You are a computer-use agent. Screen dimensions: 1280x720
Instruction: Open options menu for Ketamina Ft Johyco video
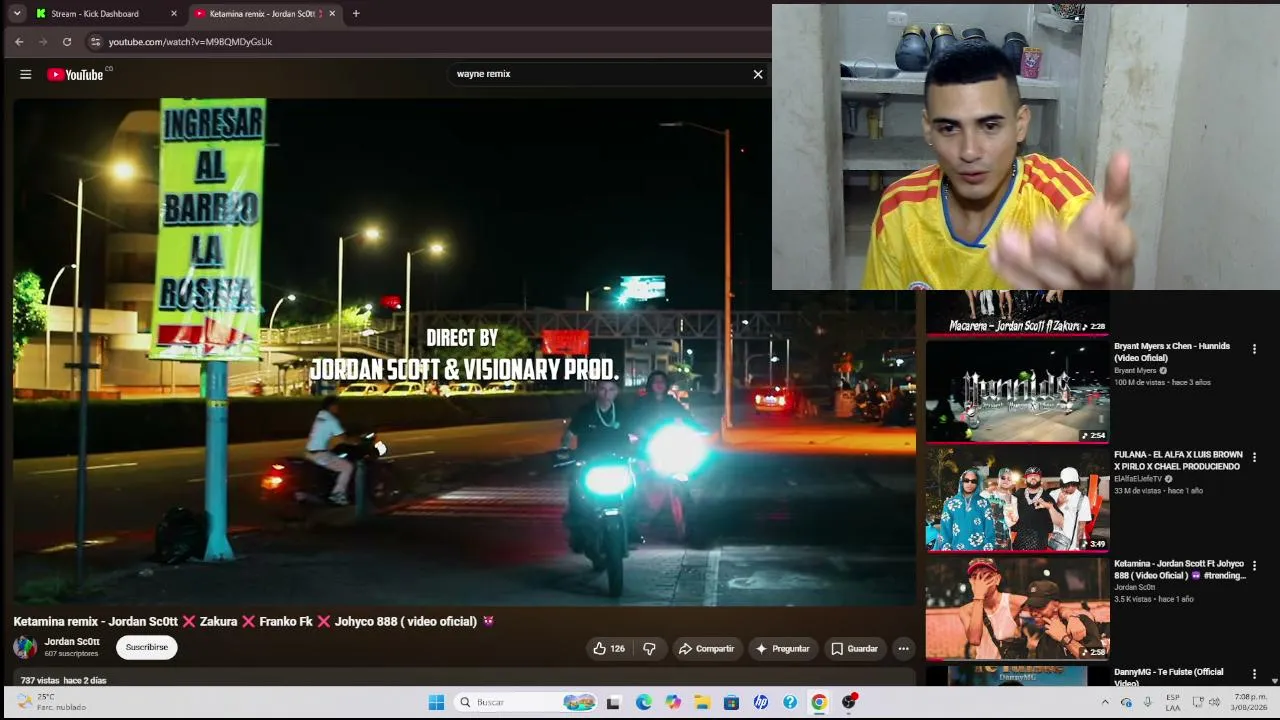(1254, 566)
